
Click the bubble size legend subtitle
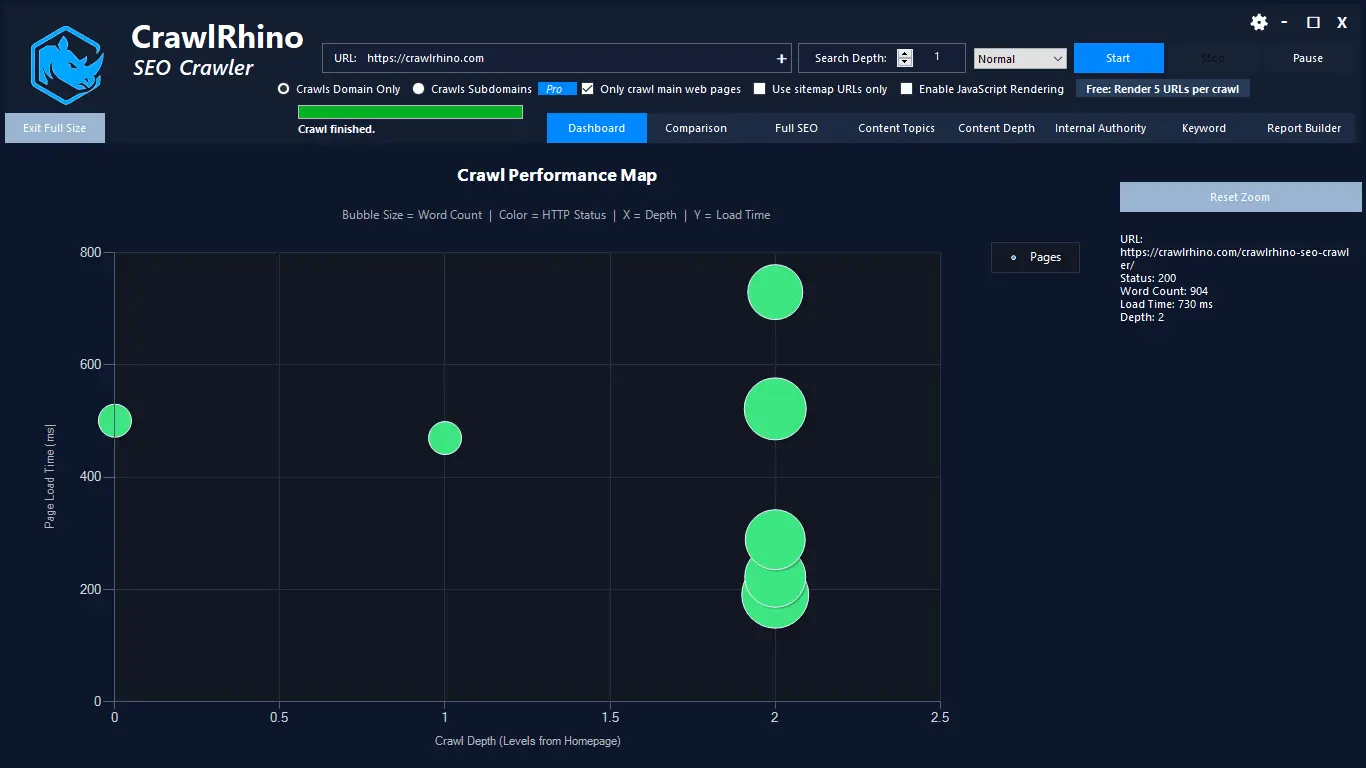pos(556,215)
